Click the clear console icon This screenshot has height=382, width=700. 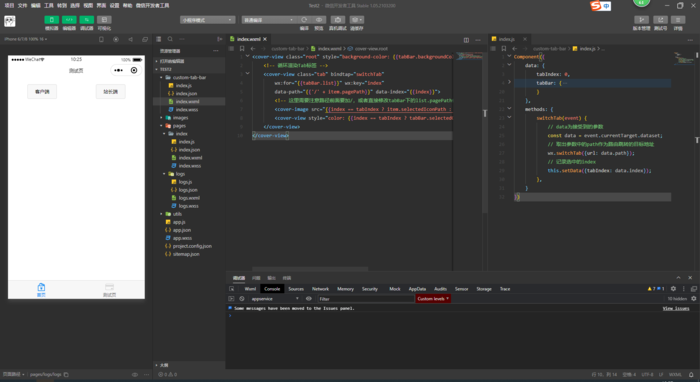pos(242,299)
